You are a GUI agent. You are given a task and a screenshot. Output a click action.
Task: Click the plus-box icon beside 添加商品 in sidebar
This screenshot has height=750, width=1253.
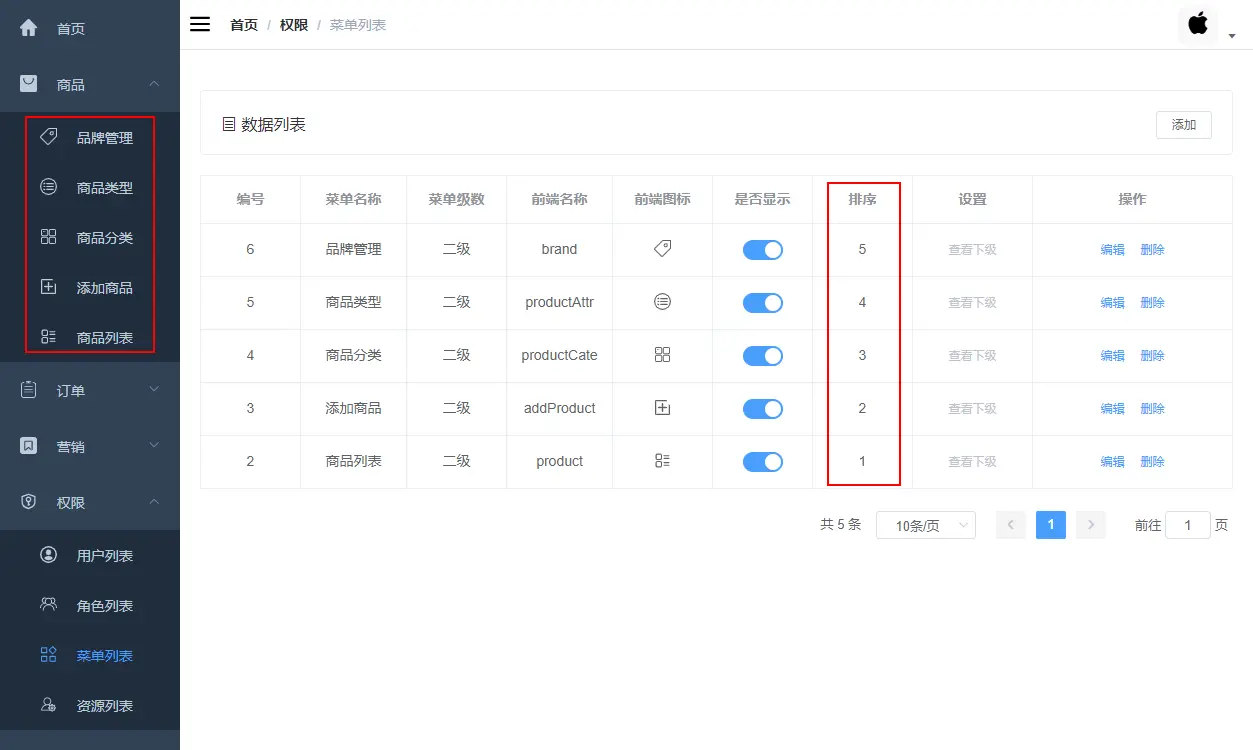[48, 287]
